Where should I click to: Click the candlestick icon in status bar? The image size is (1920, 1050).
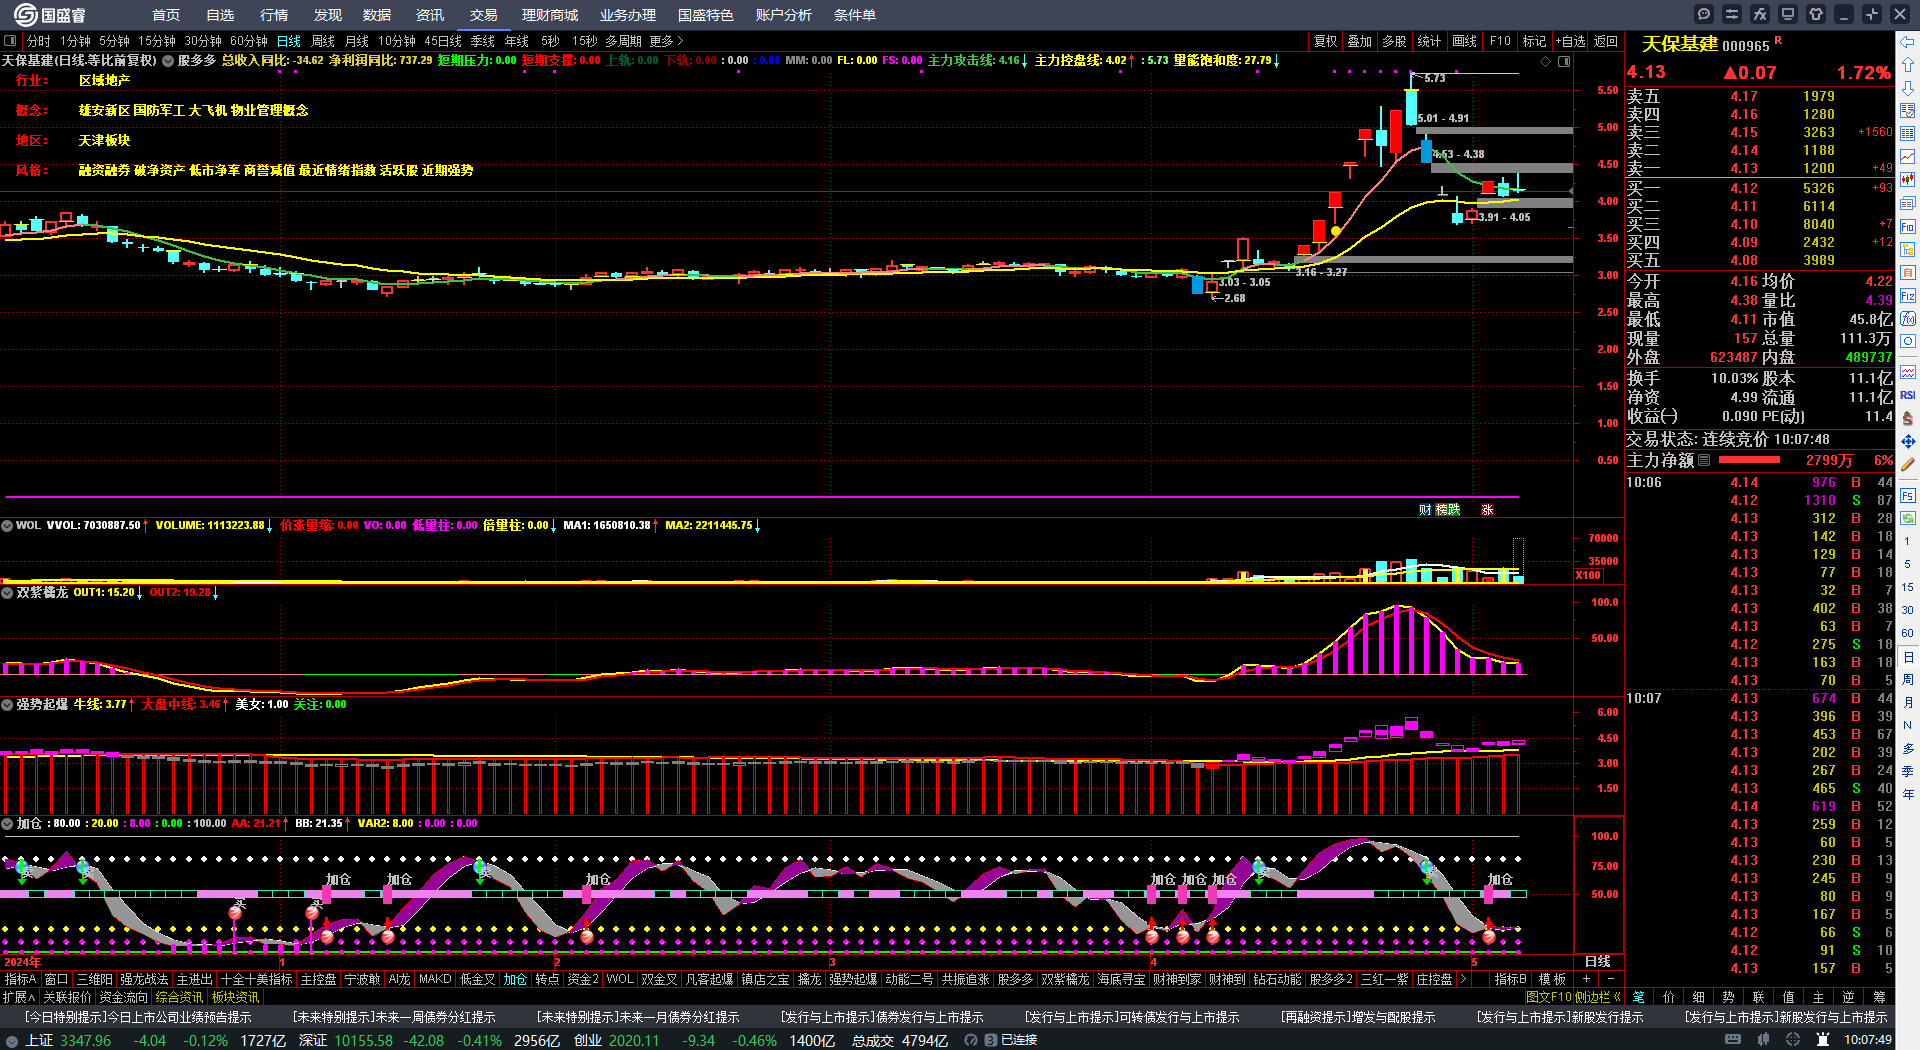click(x=1763, y=1040)
